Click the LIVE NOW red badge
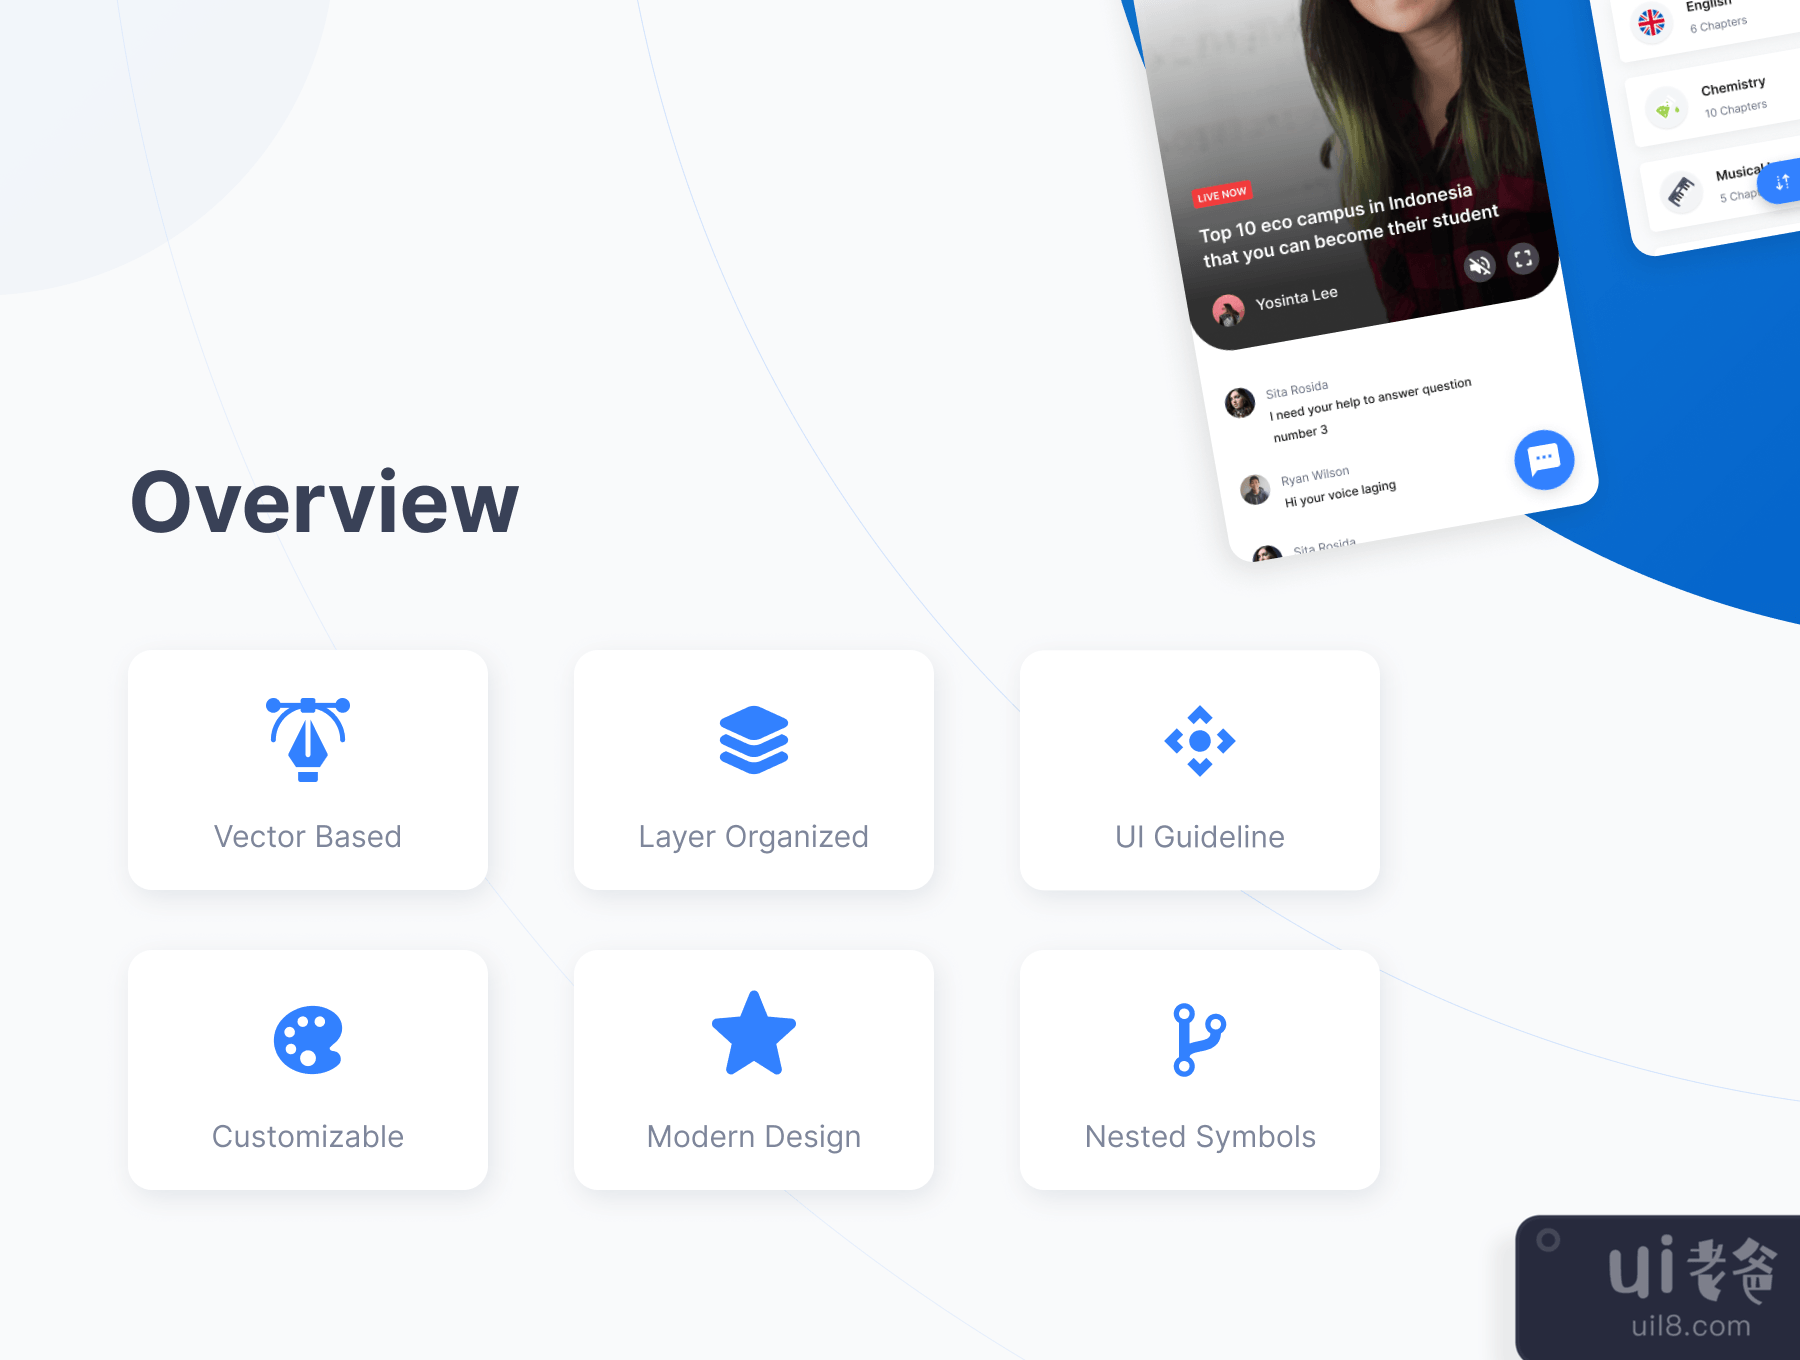Screen dimensions: 1800x1360 [x=1221, y=194]
